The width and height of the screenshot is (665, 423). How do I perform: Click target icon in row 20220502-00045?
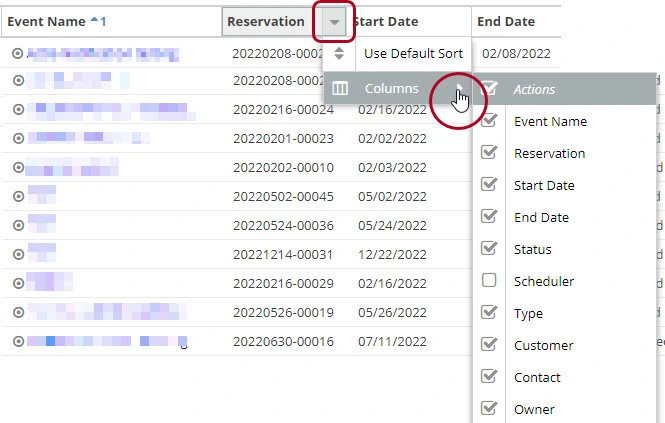pos(18,196)
